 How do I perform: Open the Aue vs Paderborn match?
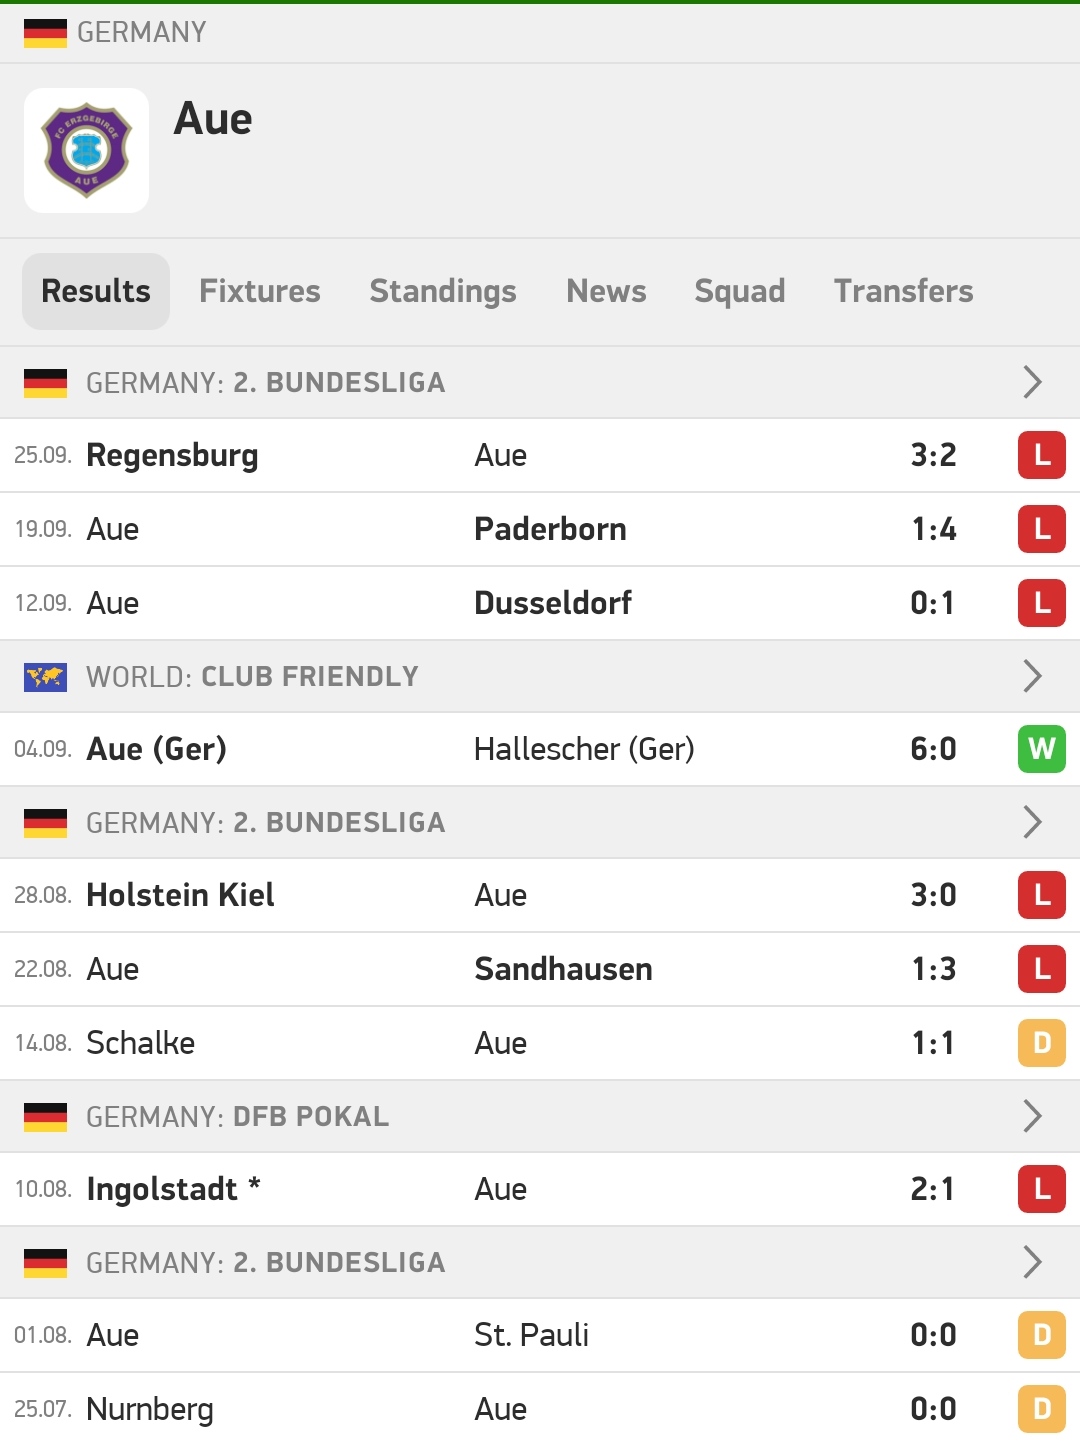coord(540,529)
